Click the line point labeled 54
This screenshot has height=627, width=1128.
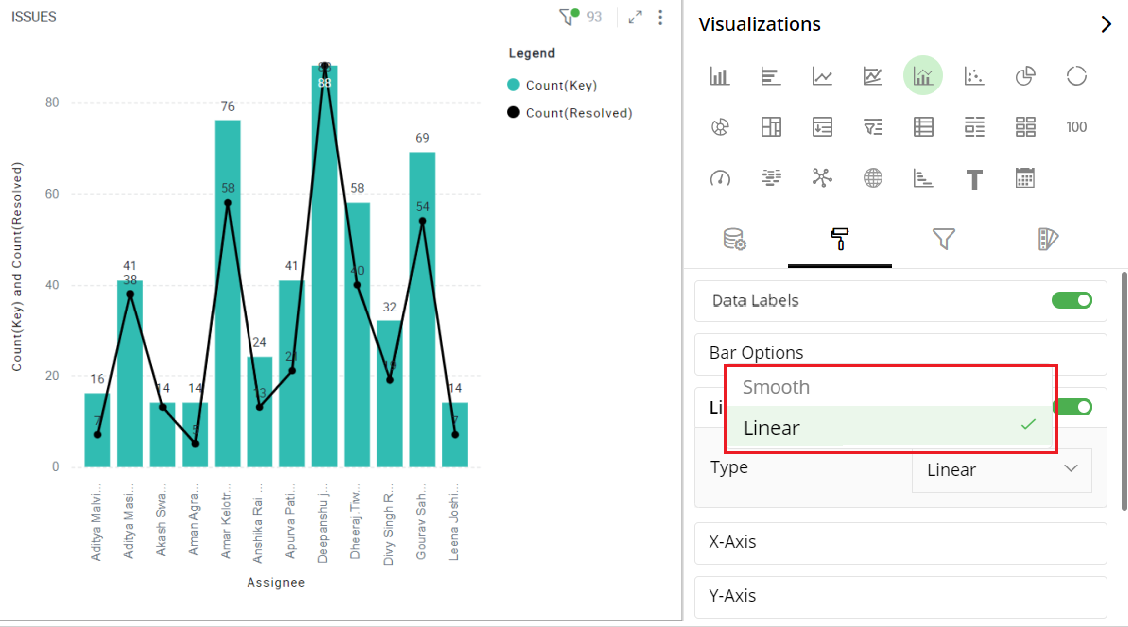point(422,221)
